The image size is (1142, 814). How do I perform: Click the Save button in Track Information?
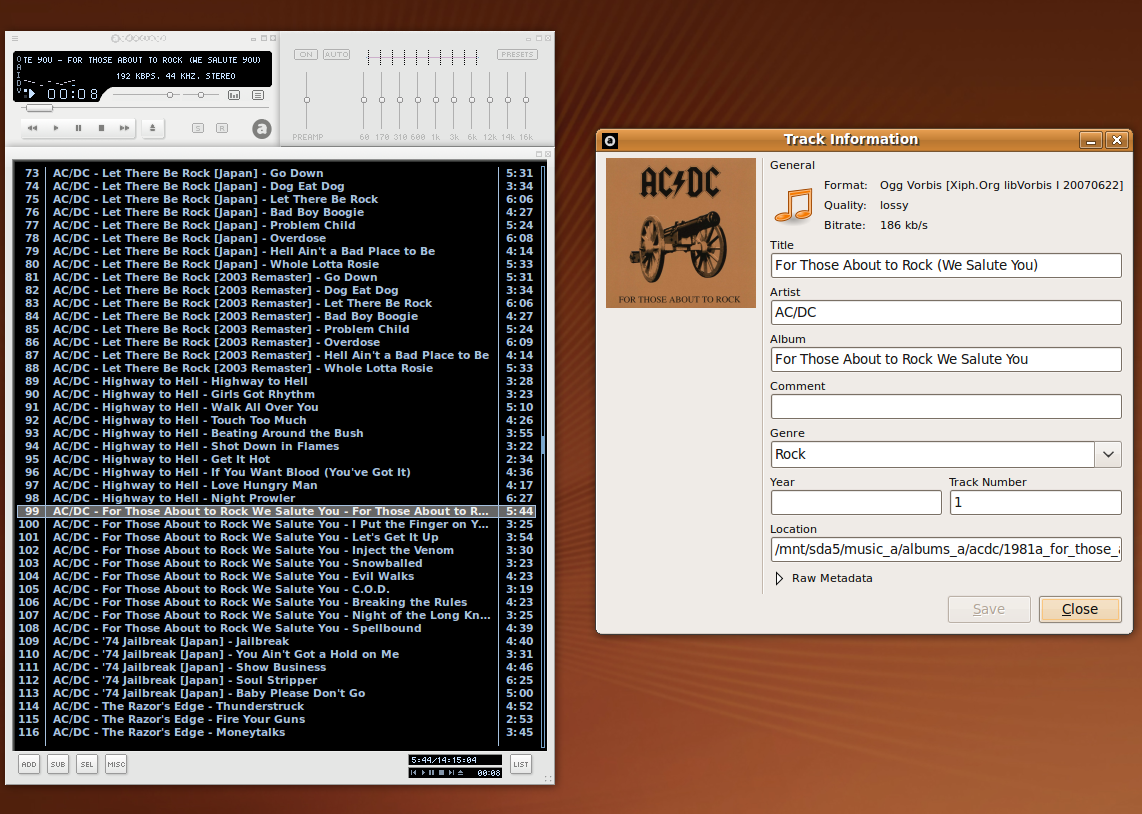click(989, 609)
